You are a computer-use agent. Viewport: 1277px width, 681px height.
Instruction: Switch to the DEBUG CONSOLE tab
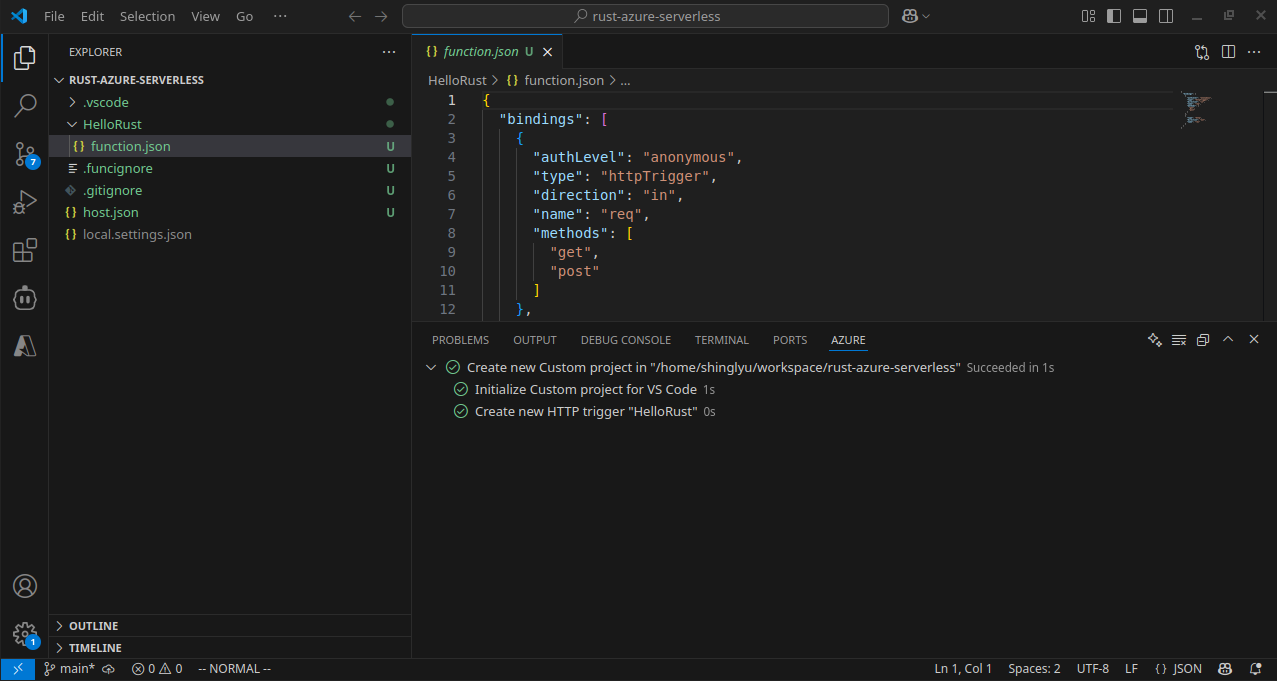tap(626, 340)
